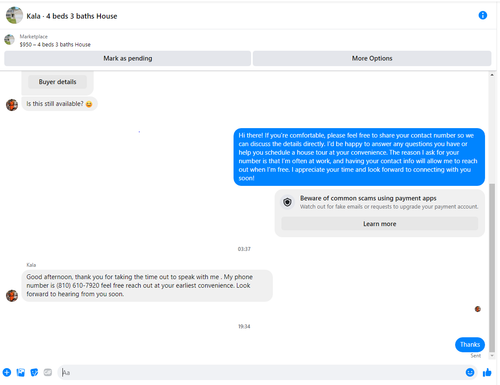Click the shield scam warning icon
This screenshot has height=385, width=500.
pos(287,202)
